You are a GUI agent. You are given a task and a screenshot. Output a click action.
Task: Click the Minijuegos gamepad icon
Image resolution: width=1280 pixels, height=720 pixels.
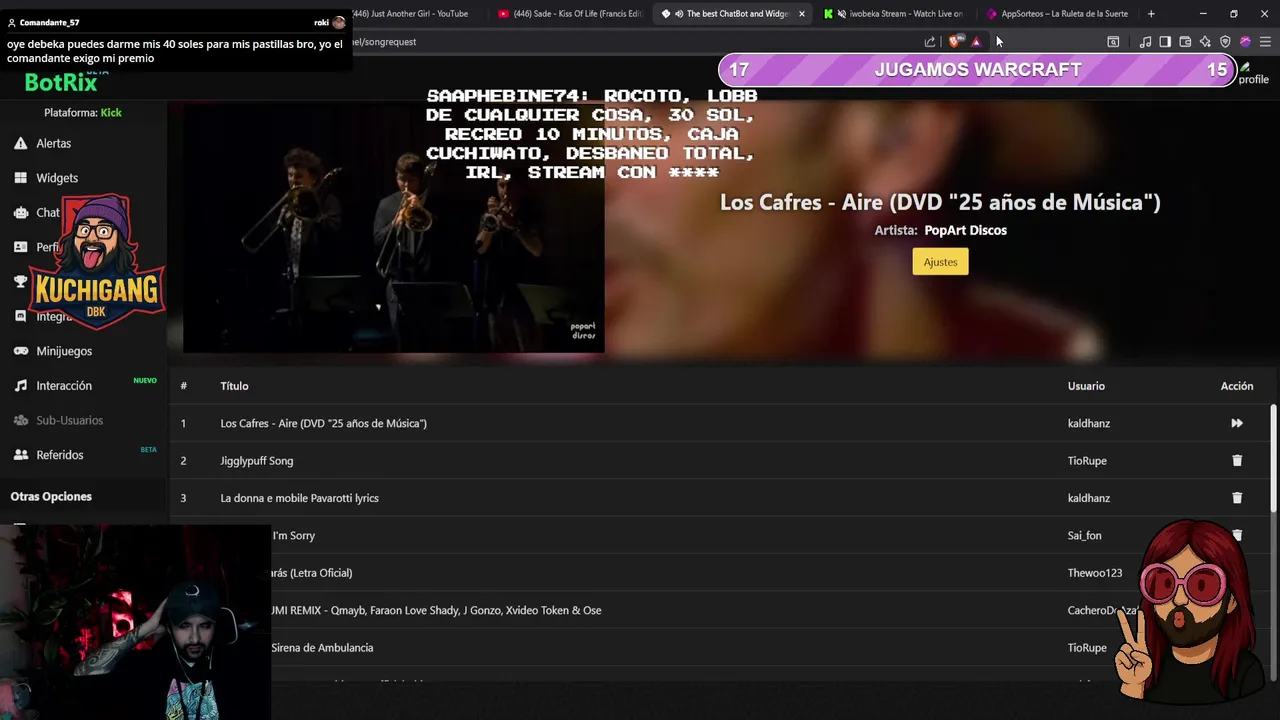[20, 351]
